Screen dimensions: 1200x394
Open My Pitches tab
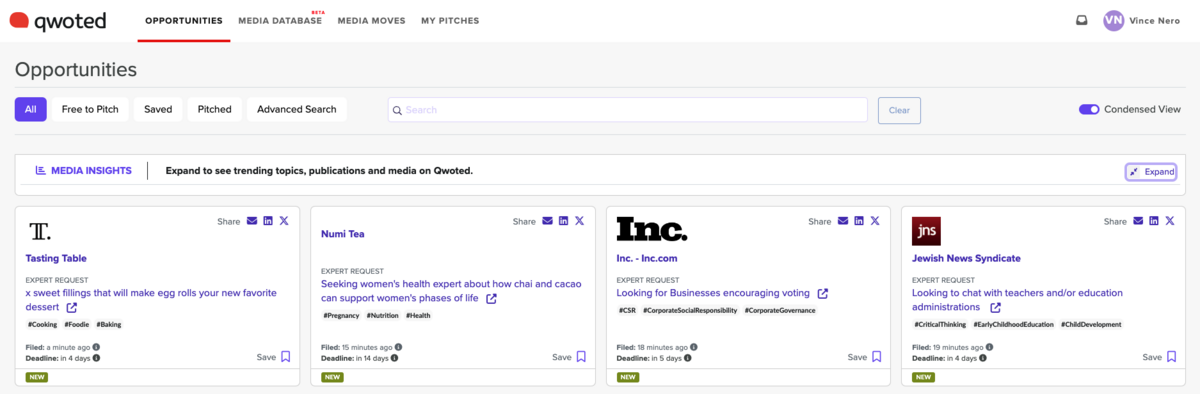(450, 21)
